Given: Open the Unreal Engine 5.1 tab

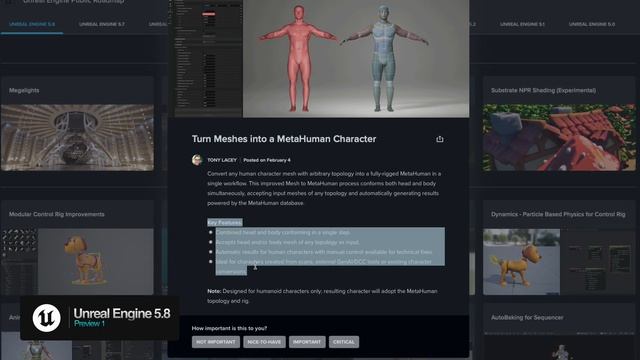Looking at the screenshot, I should pyautogui.click(x=522, y=24).
